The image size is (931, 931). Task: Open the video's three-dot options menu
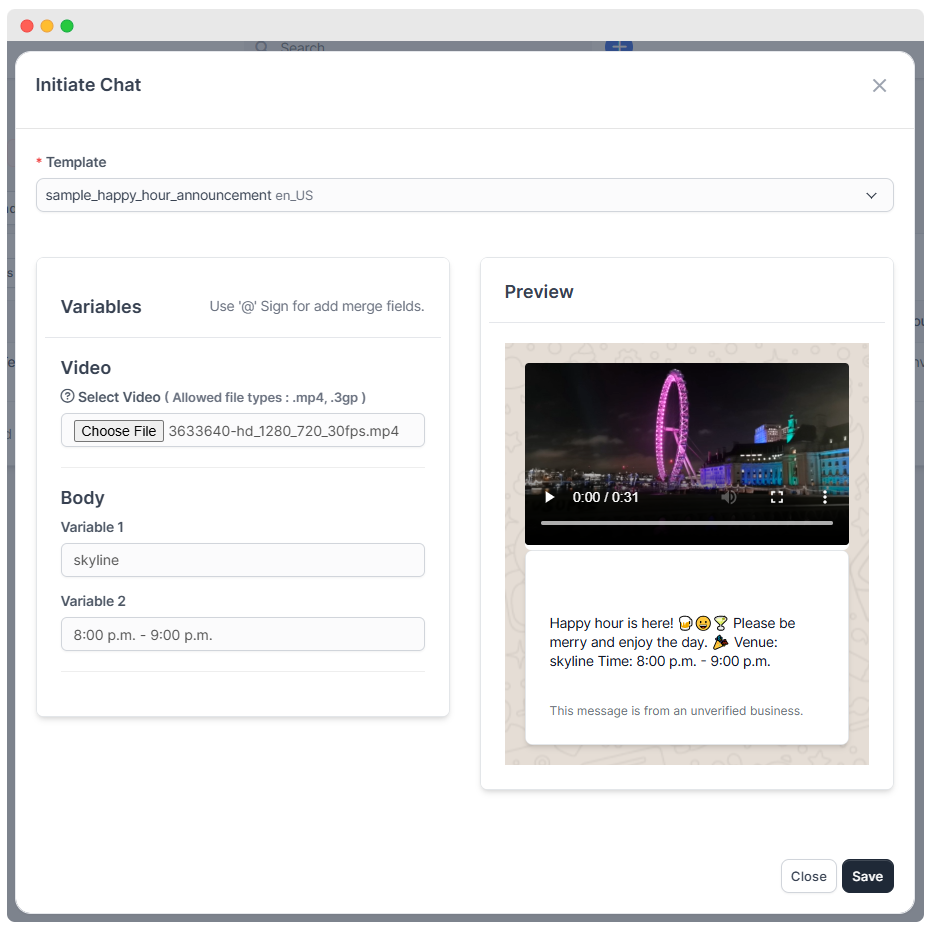825,497
